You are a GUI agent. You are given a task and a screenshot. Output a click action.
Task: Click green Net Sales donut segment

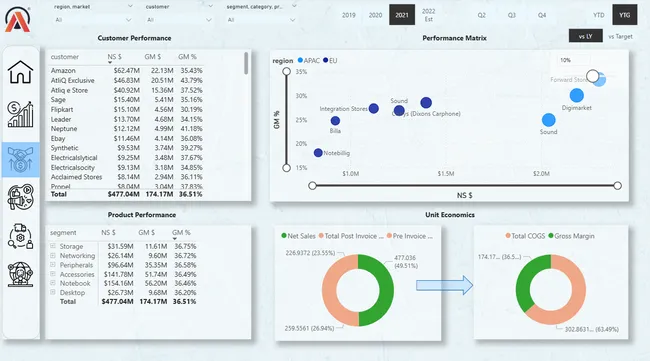click(x=386, y=290)
